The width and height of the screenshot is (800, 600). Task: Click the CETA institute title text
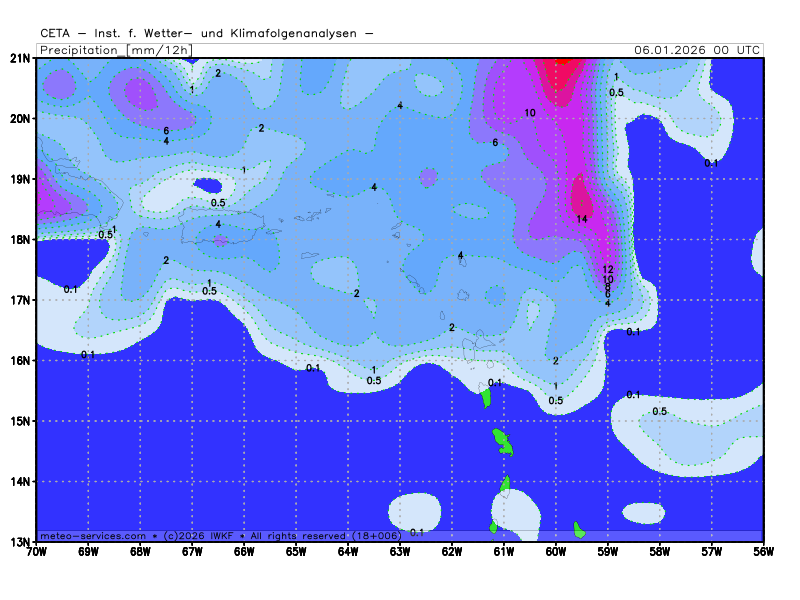point(207,34)
